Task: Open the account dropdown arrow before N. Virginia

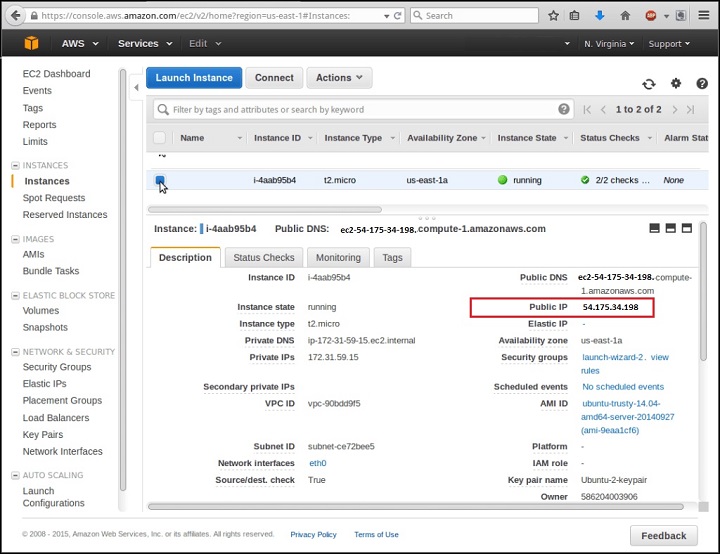Action: click(567, 44)
